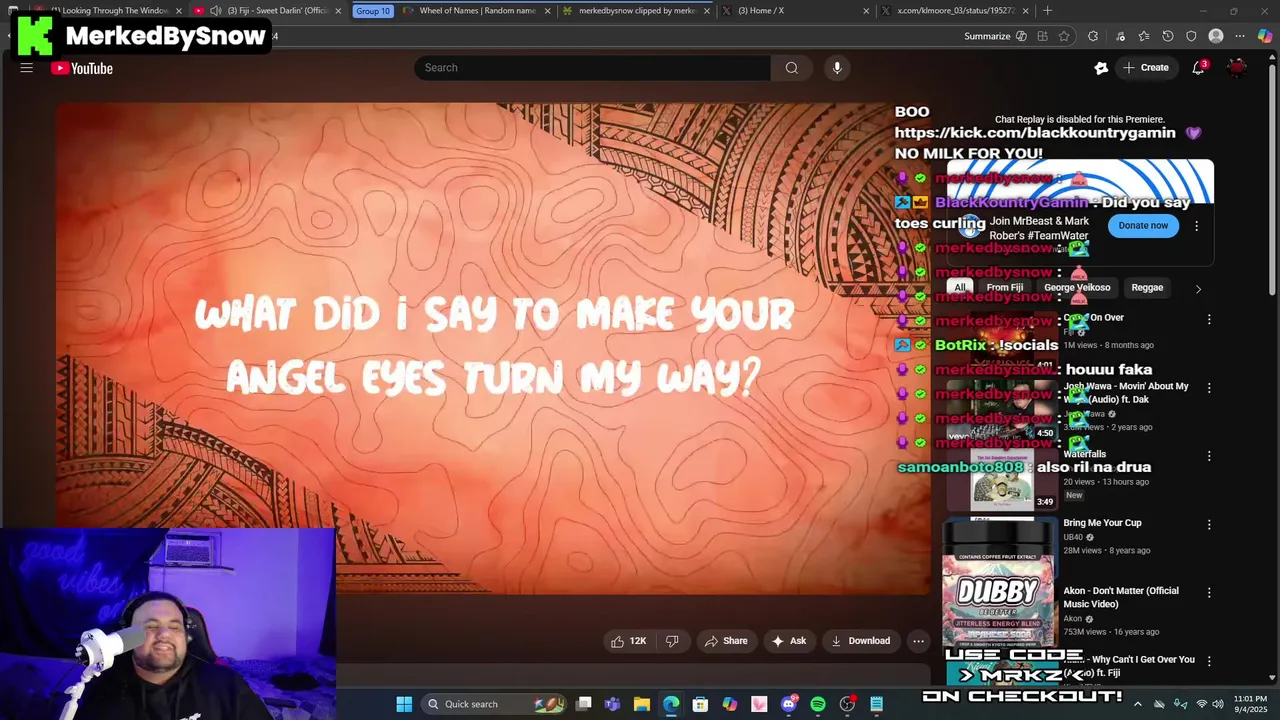Expand hidden system tray icons
Screen dimensions: 1280x720
pos(1137,704)
